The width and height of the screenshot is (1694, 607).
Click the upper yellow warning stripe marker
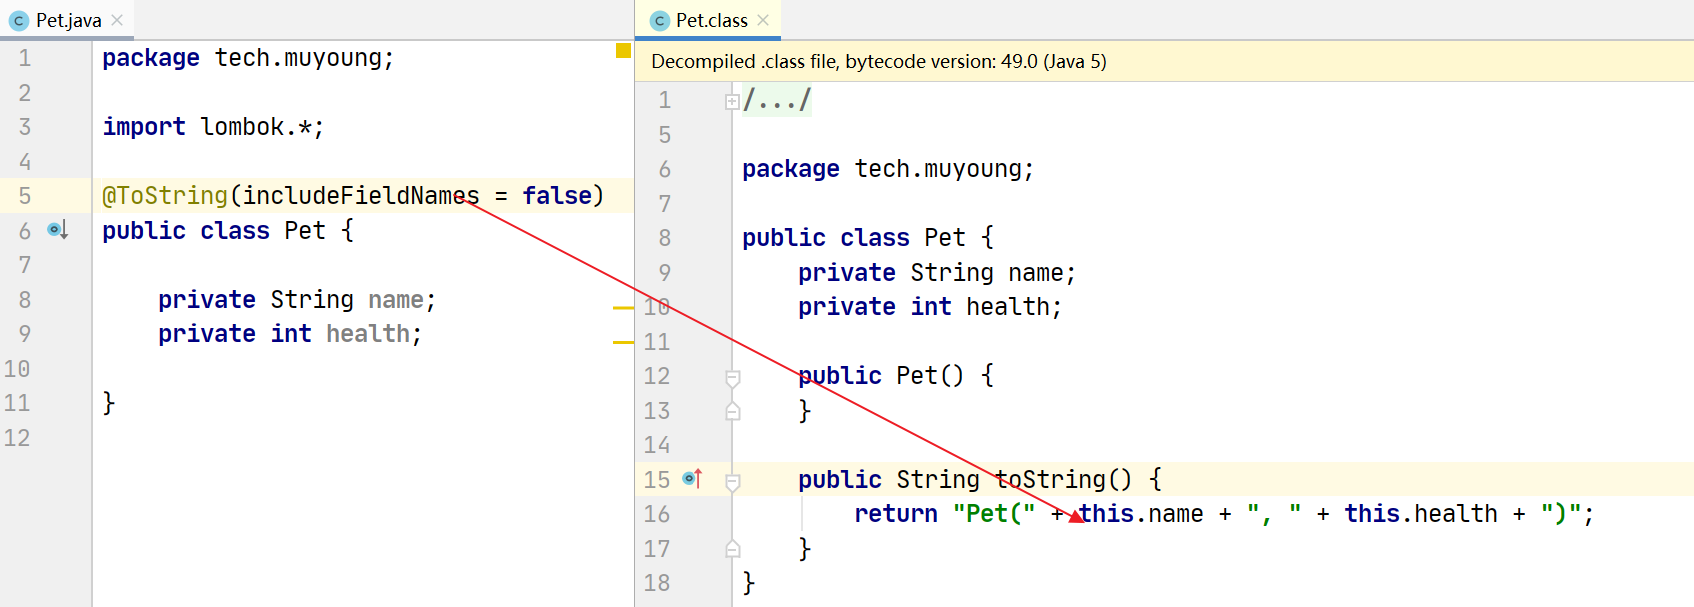coord(623,308)
